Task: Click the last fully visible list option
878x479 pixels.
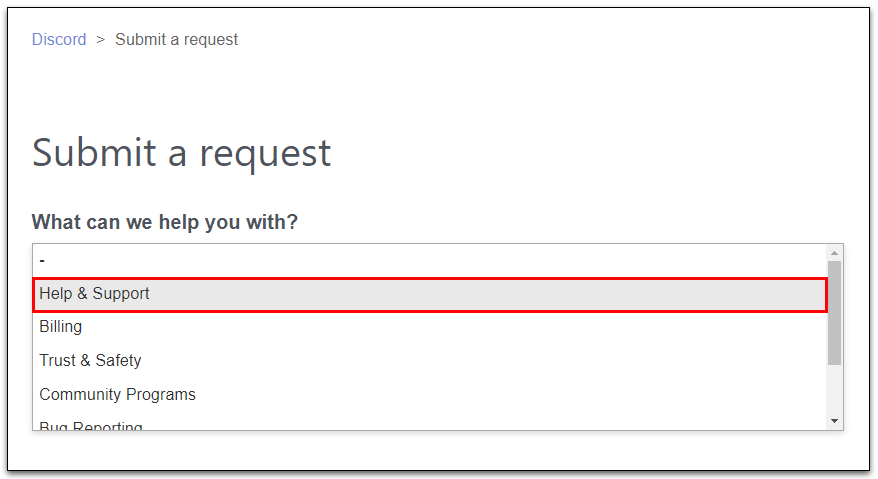Action: click(117, 395)
